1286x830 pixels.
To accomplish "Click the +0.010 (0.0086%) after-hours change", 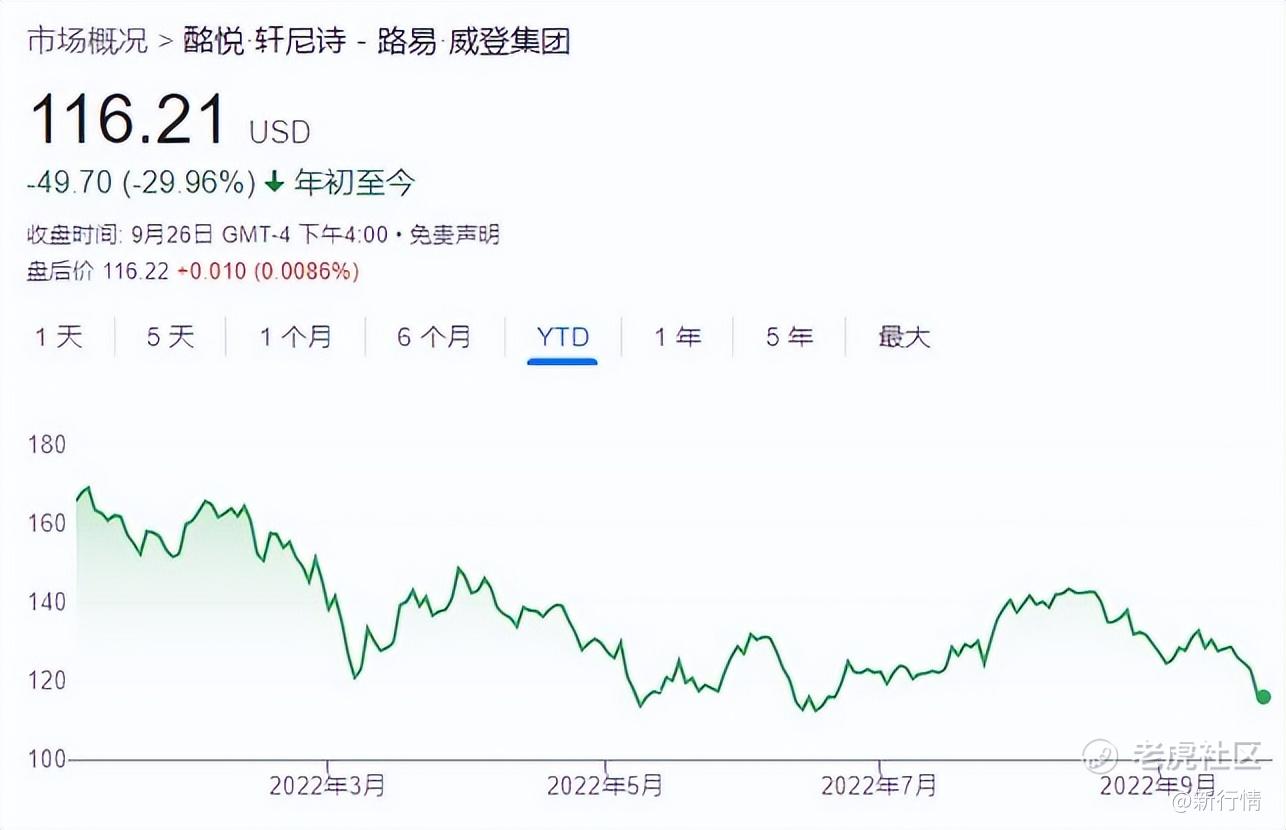I will pyautogui.click(x=267, y=271).
